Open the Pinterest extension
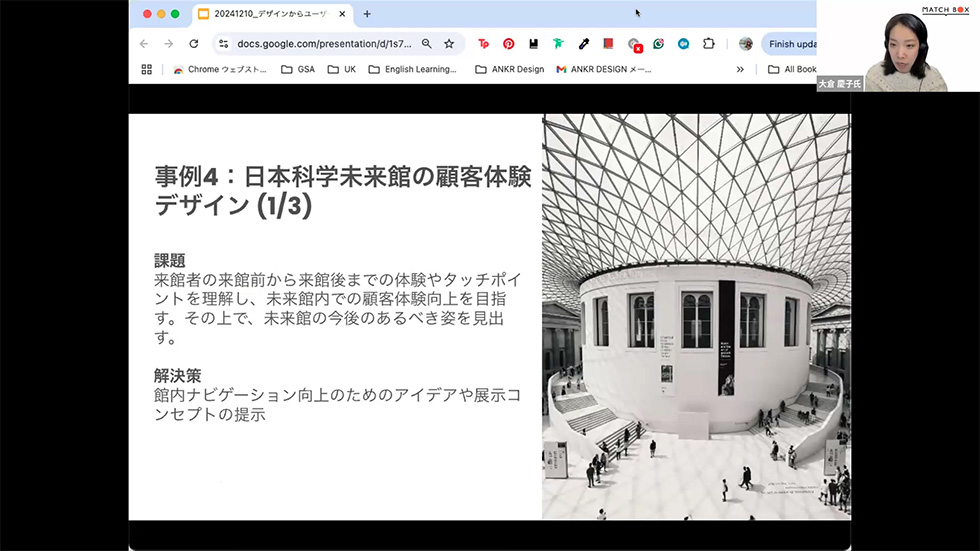This screenshot has width=980, height=551. pos(508,44)
